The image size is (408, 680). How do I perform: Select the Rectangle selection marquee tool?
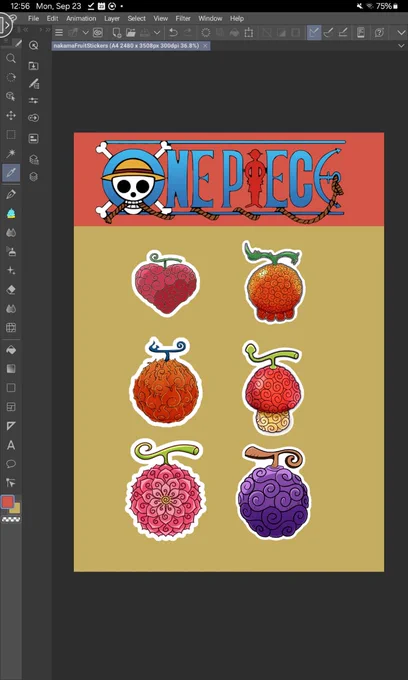coord(11,134)
